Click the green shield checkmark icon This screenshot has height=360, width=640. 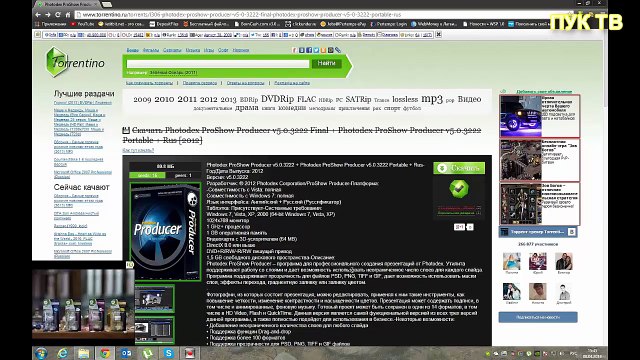pos(459,189)
